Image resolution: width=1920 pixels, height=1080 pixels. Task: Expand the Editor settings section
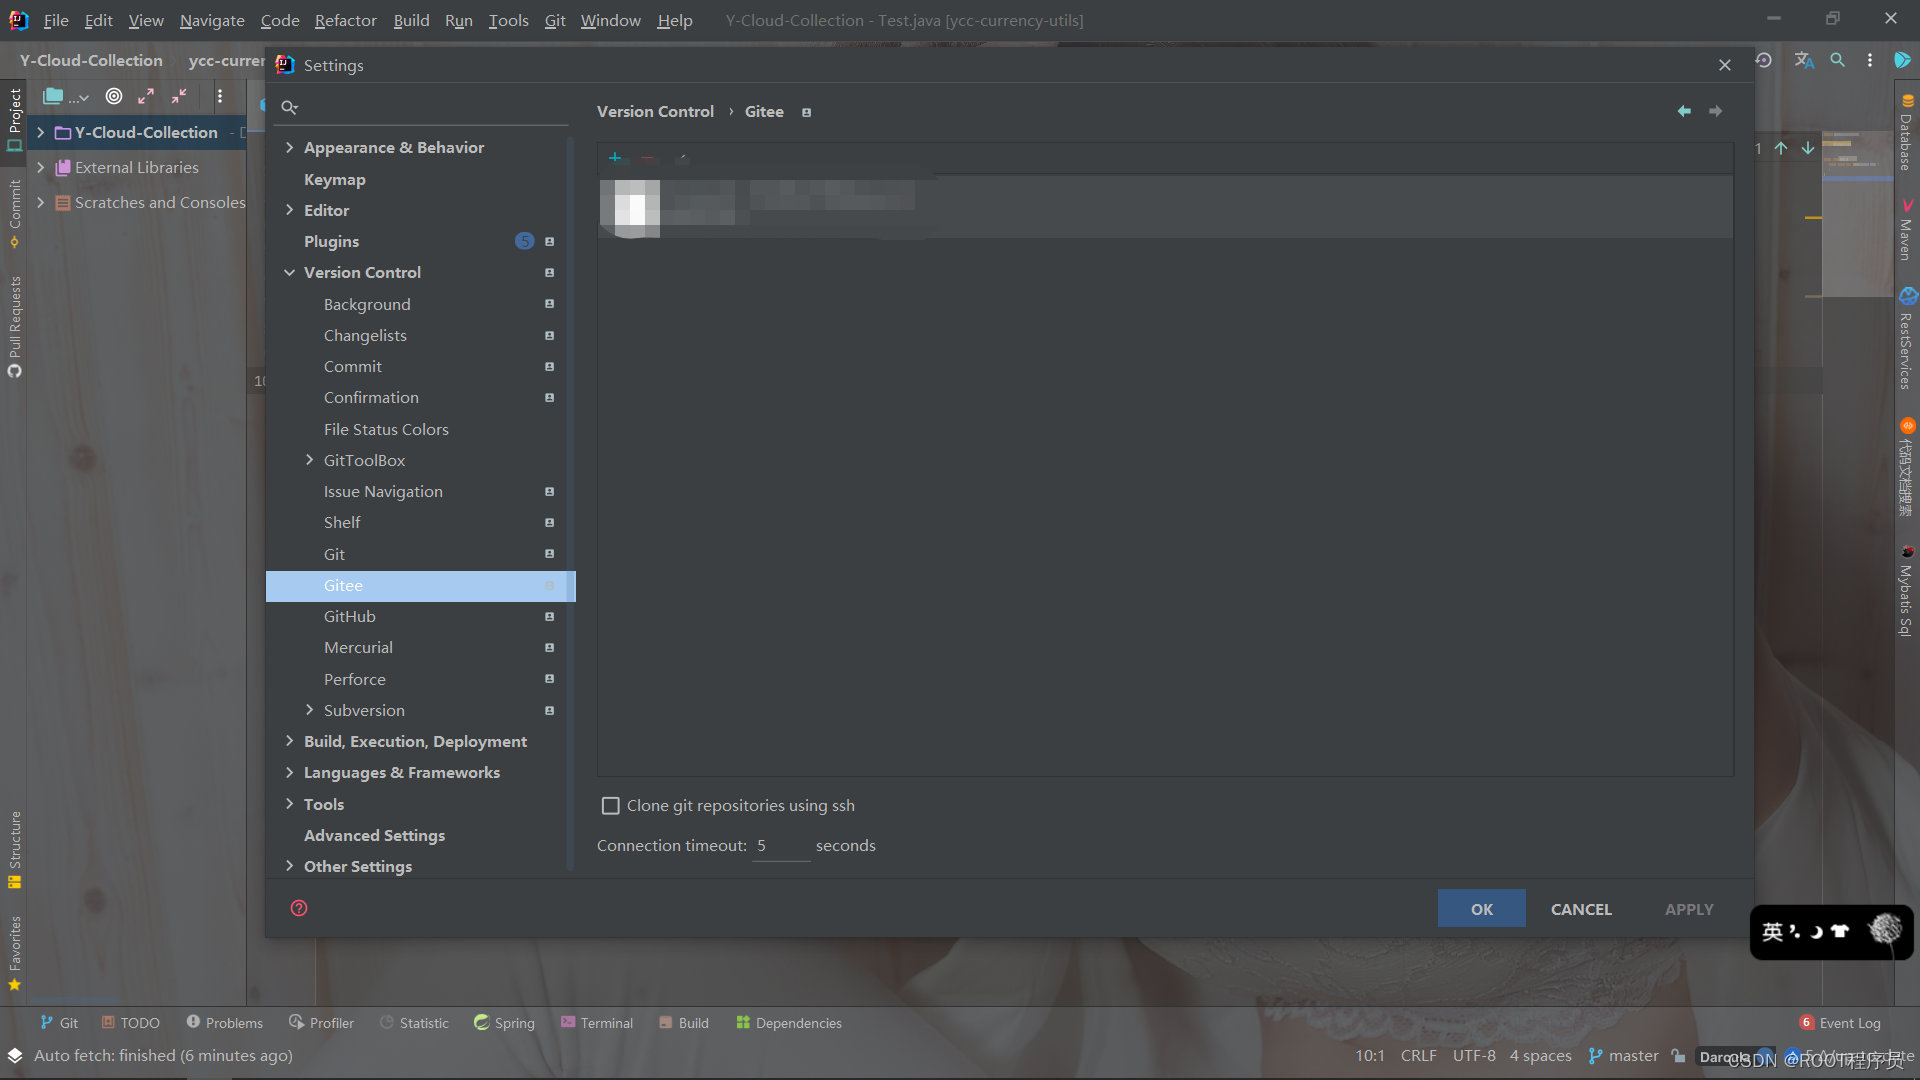(290, 211)
